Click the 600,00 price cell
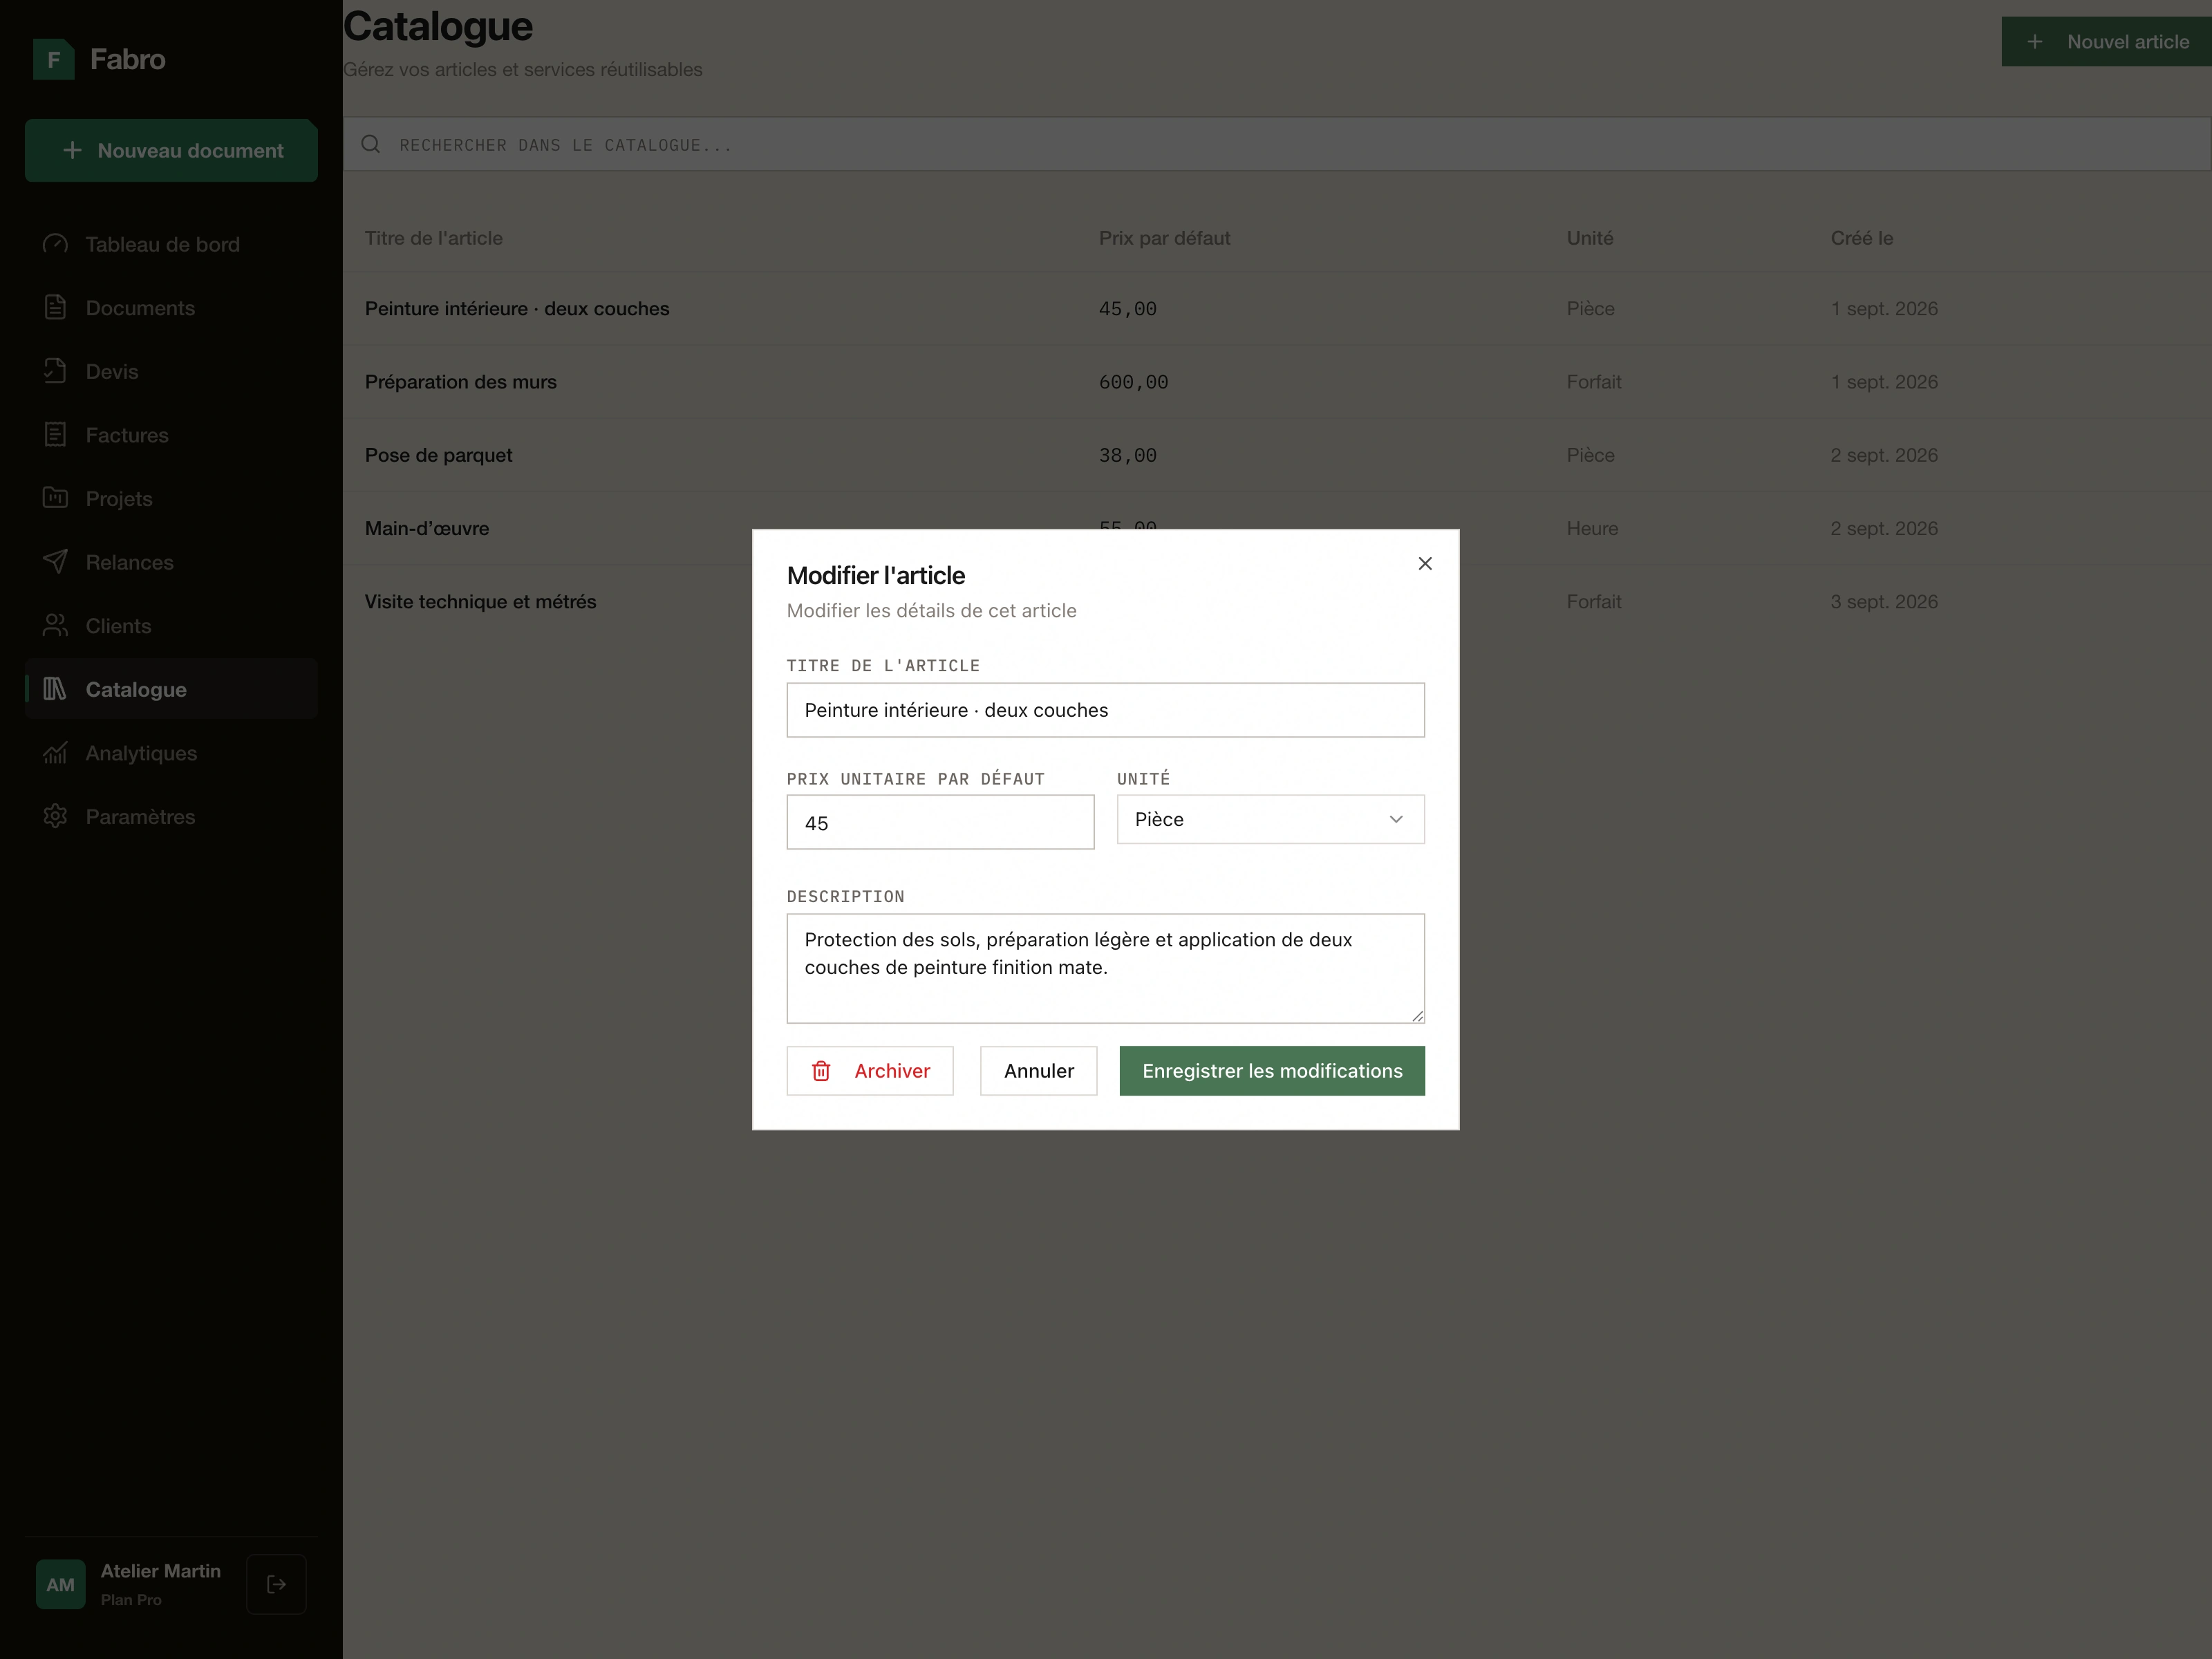Image resolution: width=2212 pixels, height=1659 pixels. tap(1133, 382)
